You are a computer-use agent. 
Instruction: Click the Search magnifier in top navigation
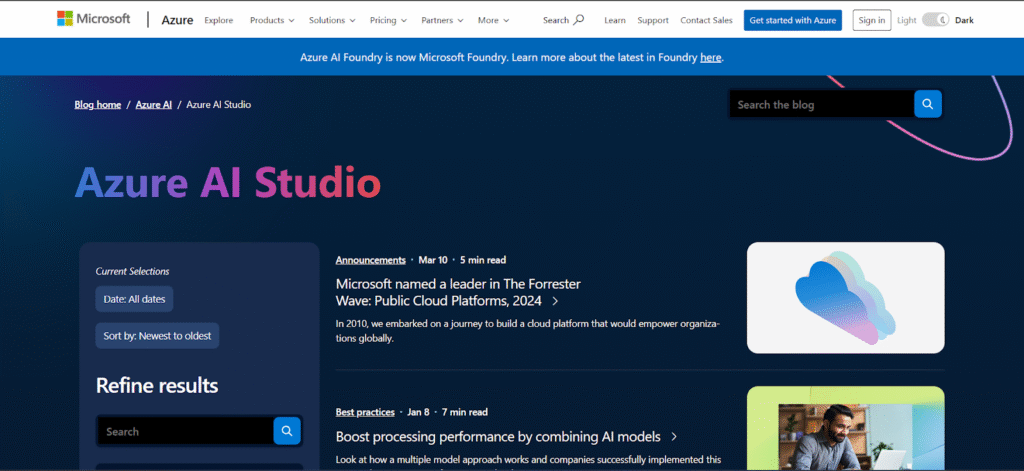click(579, 20)
